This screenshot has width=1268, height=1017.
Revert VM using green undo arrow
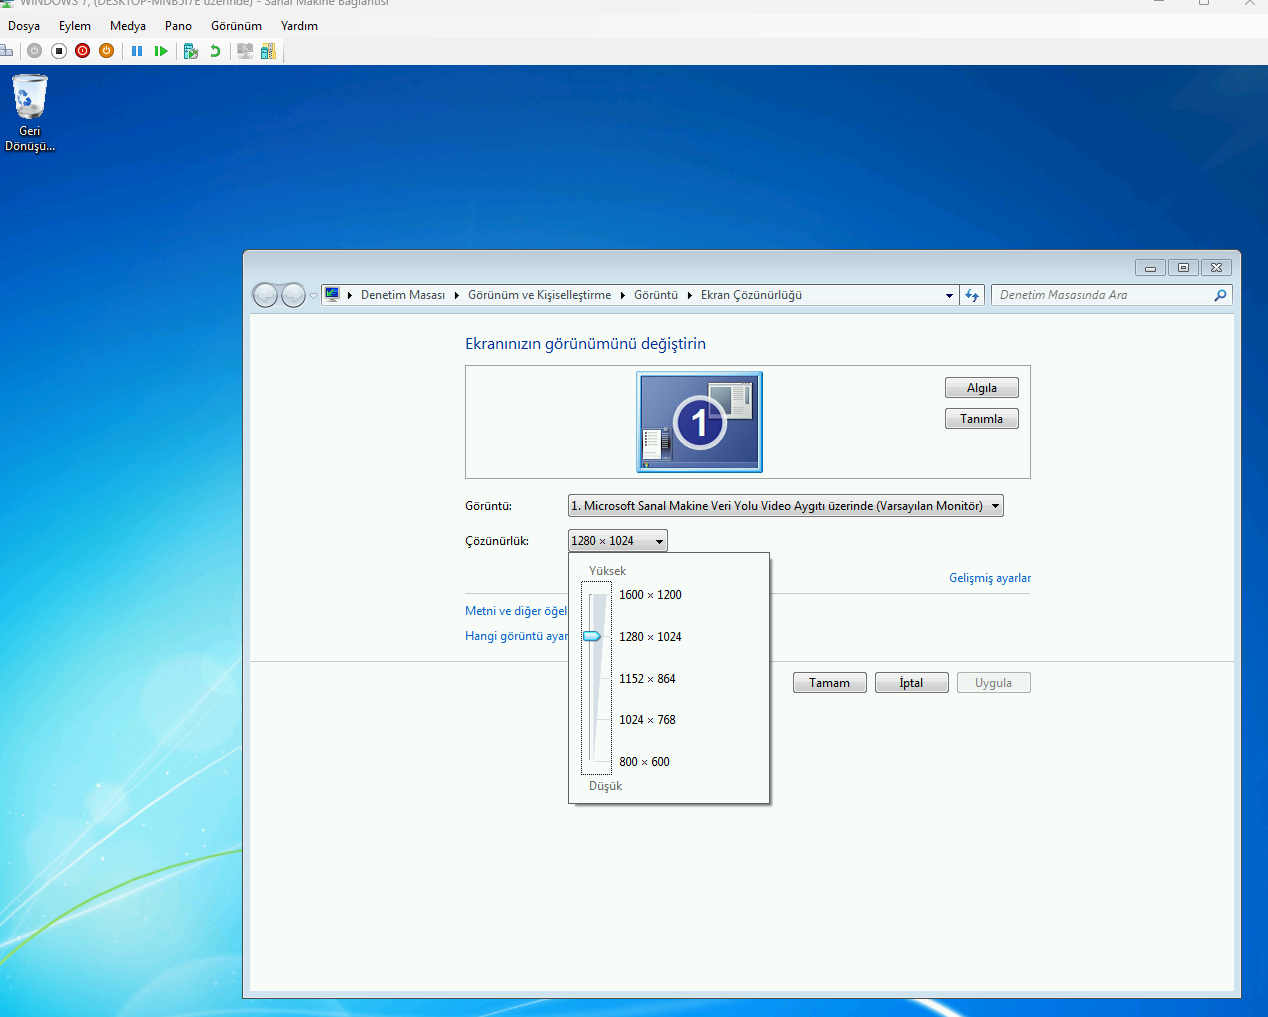coord(215,51)
